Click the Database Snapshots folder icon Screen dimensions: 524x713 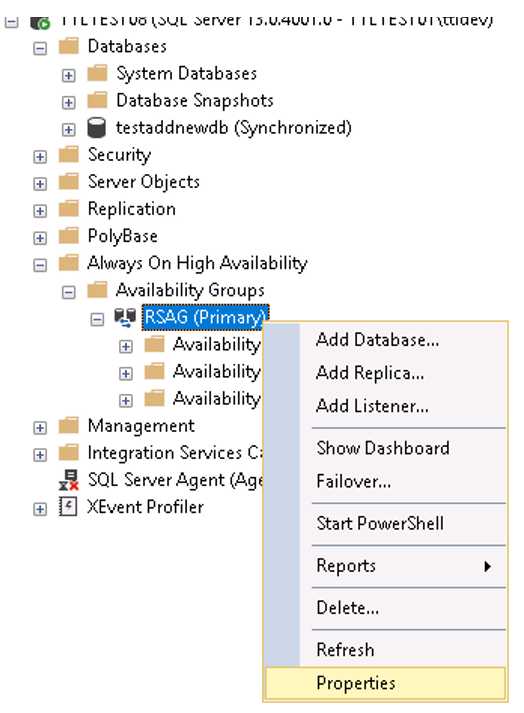pyautogui.click(x=97, y=100)
